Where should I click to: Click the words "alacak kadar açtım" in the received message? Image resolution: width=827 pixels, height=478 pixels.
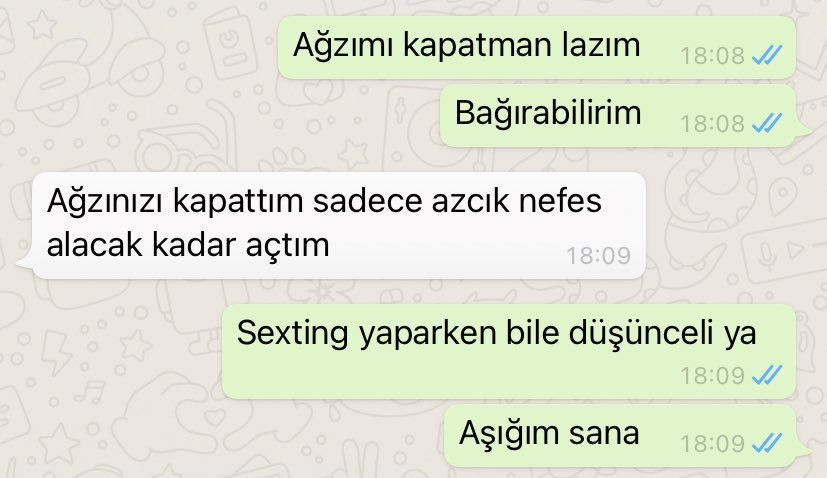coord(188,245)
